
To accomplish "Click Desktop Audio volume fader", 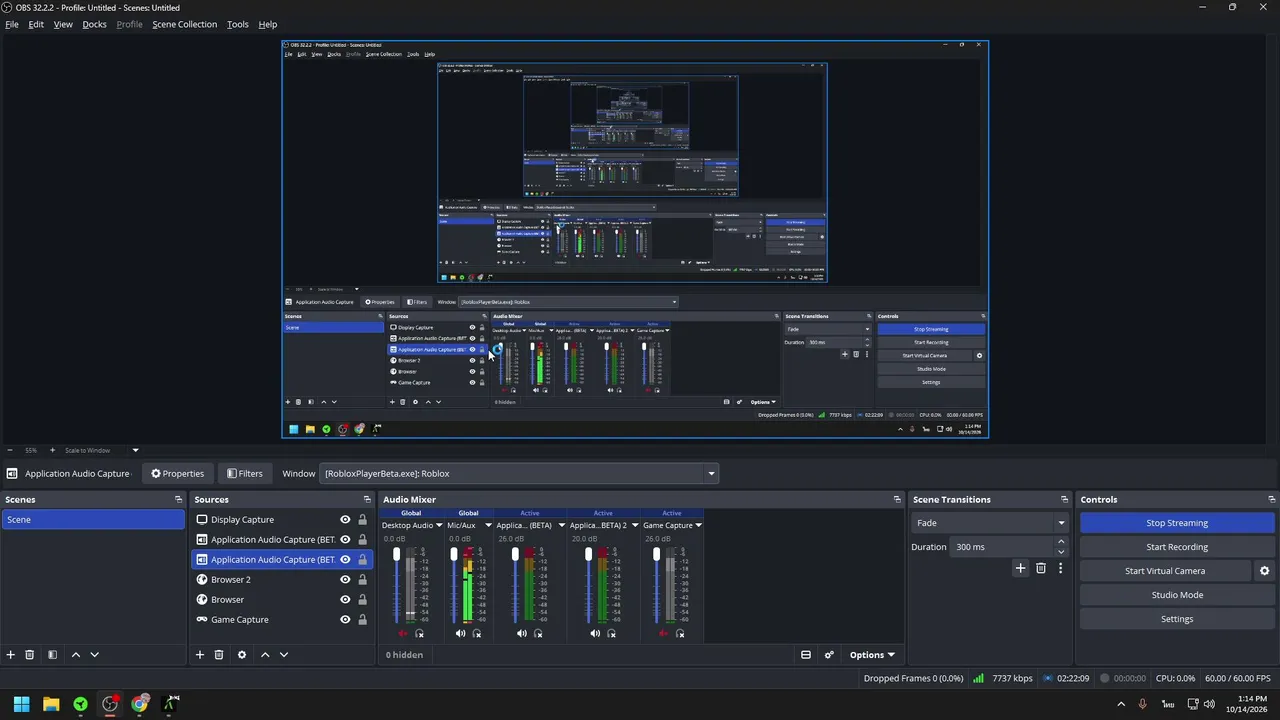I will point(397,554).
